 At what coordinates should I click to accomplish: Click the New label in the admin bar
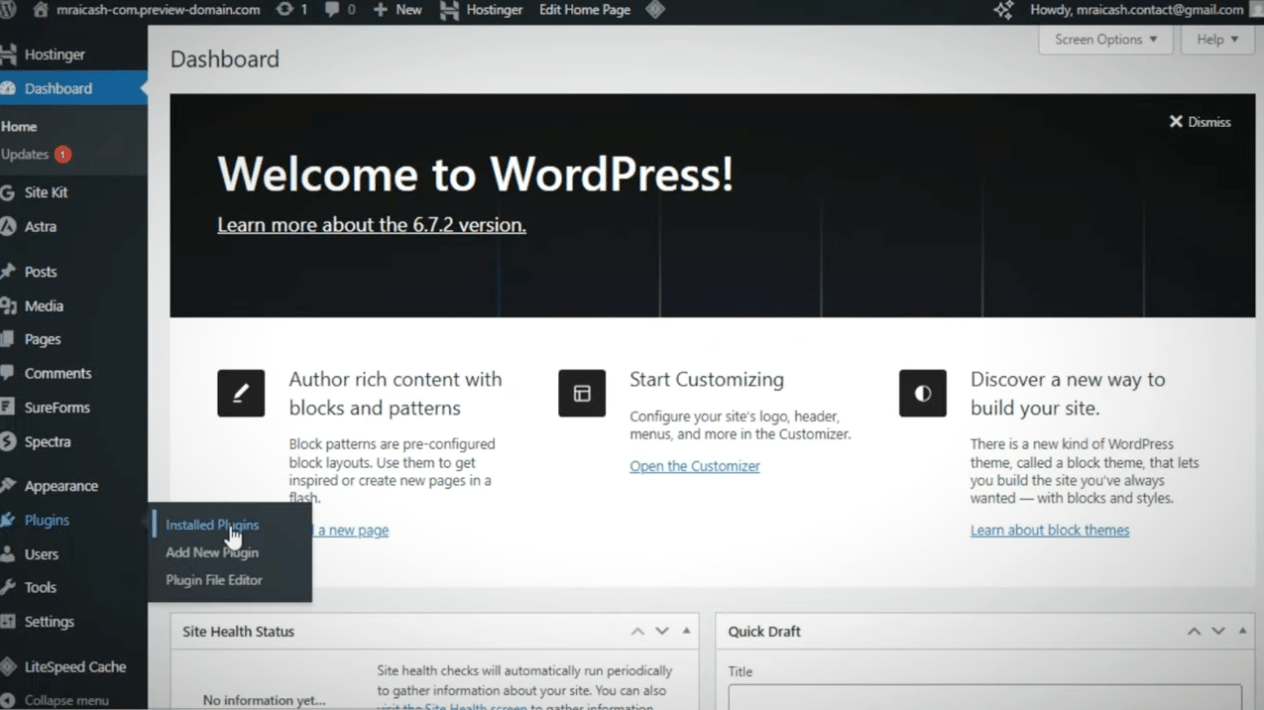click(x=409, y=10)
